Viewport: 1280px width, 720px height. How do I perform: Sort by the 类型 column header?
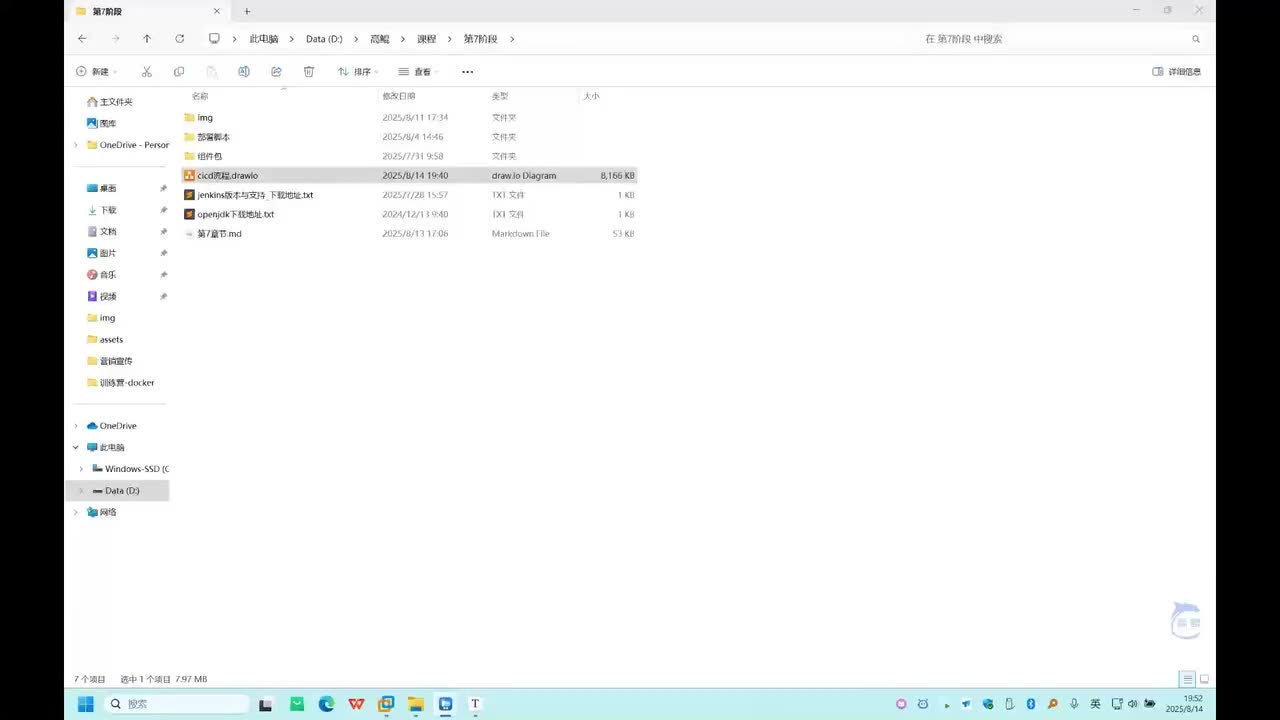500,96
